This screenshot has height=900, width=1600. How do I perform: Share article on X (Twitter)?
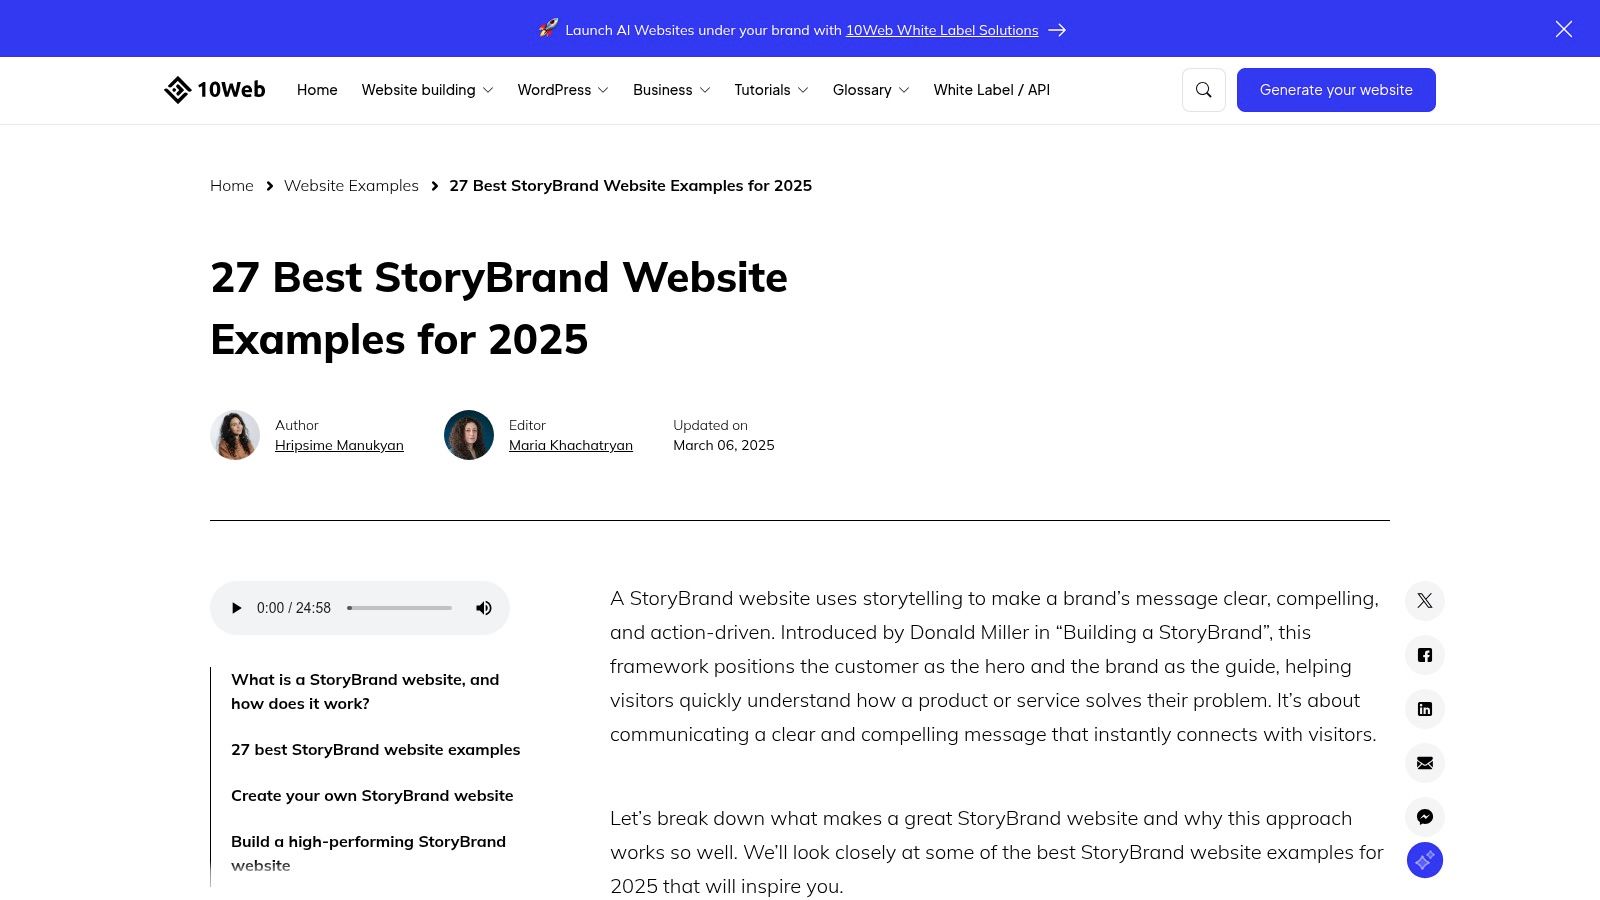click(x=1425, y=601)
